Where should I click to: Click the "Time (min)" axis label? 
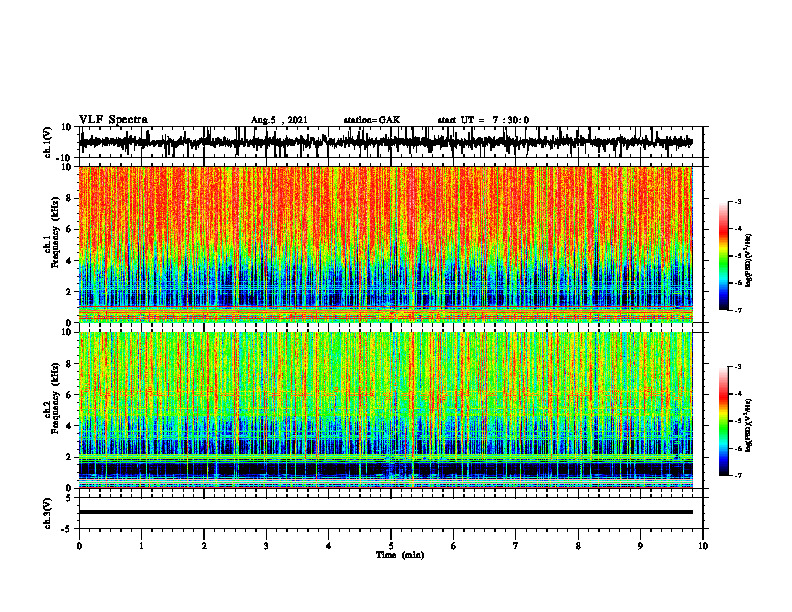(400, 555)
